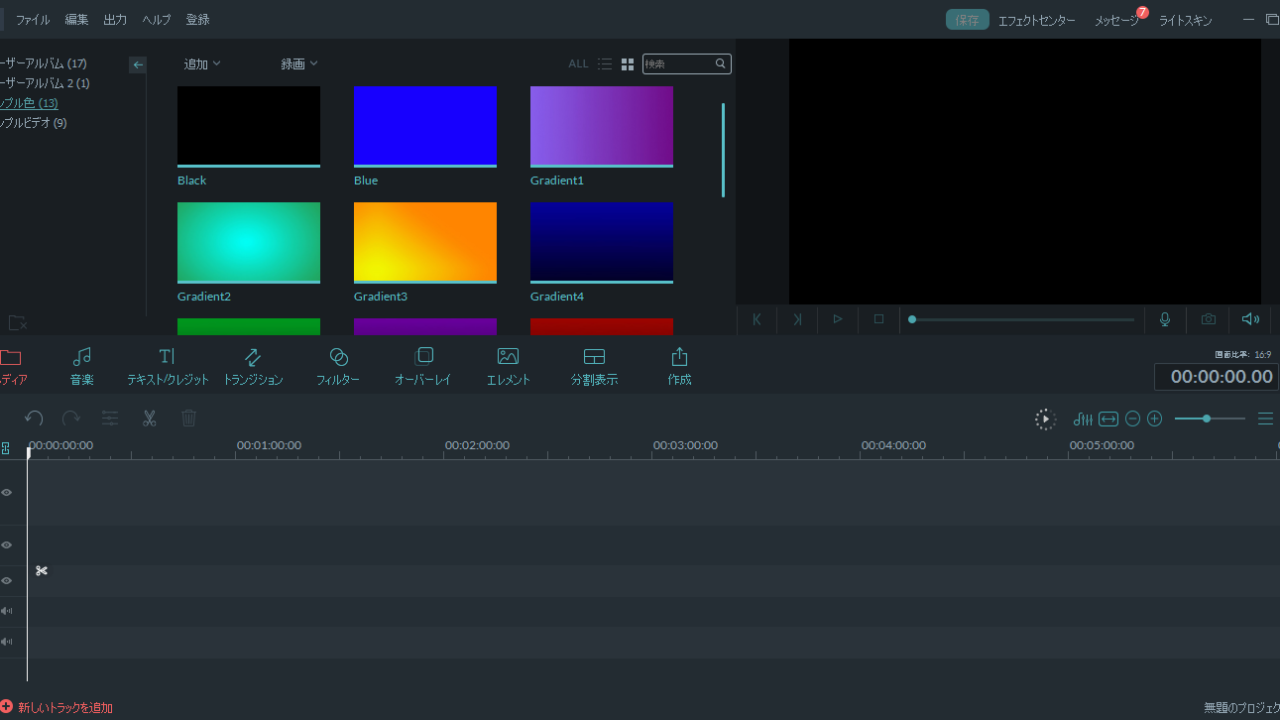The height and width of the screenshot is (720, 1280).
Task: Open the 出力 menu
Action: 115,20
